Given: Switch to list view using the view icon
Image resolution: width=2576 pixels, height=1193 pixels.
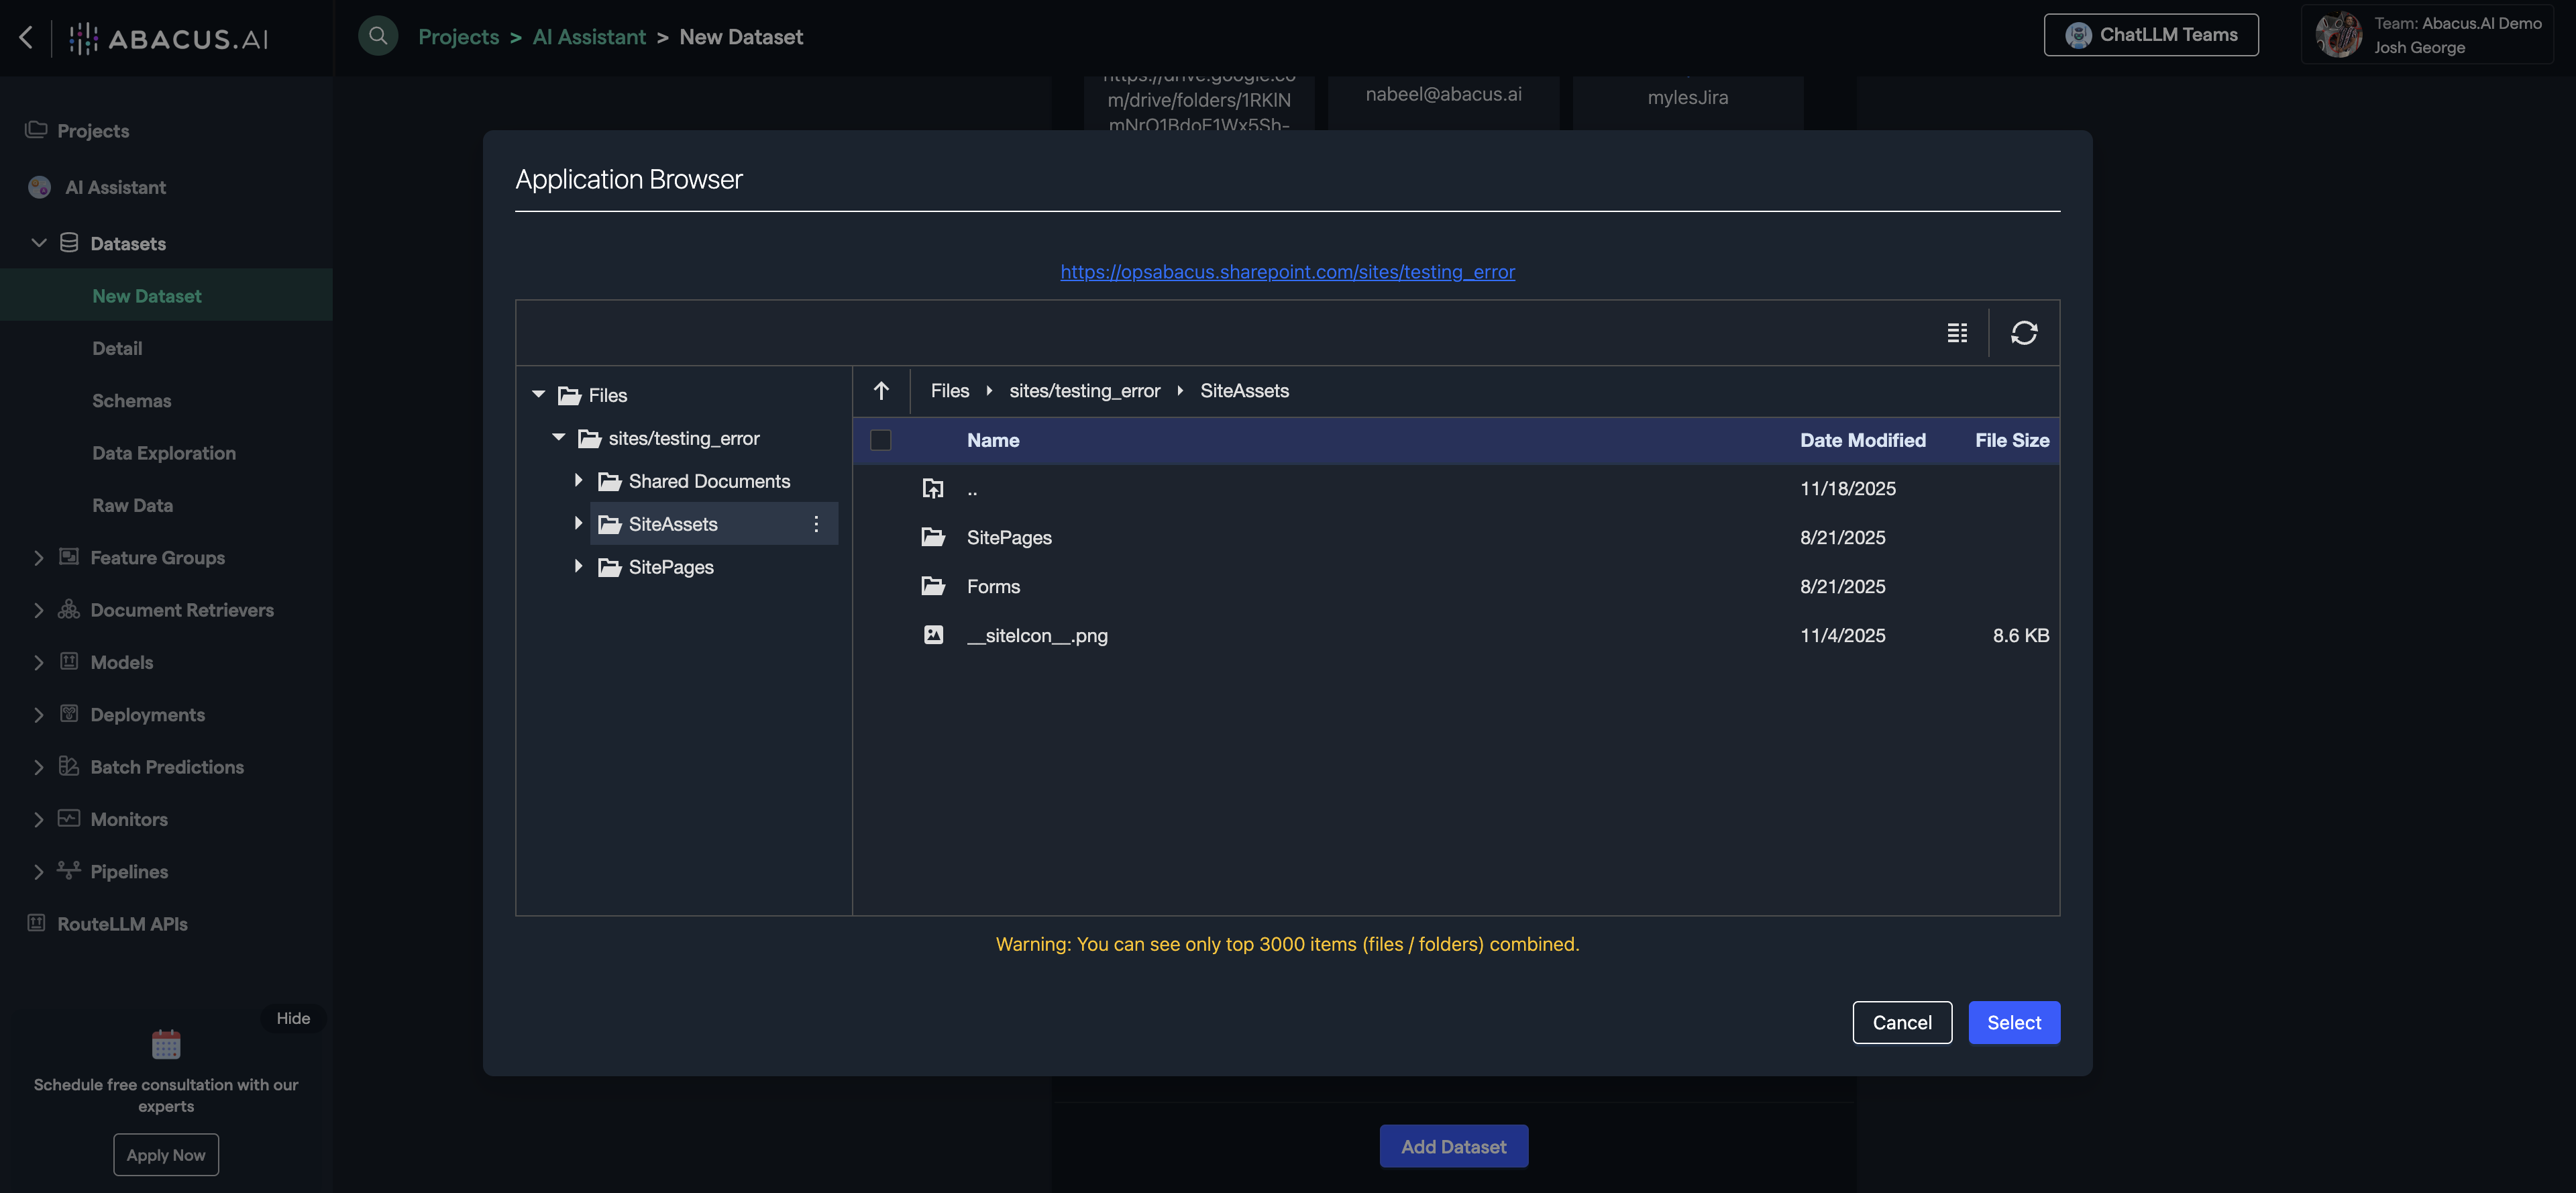Looking at the screenshot, I should click(x=1957, y=332).
